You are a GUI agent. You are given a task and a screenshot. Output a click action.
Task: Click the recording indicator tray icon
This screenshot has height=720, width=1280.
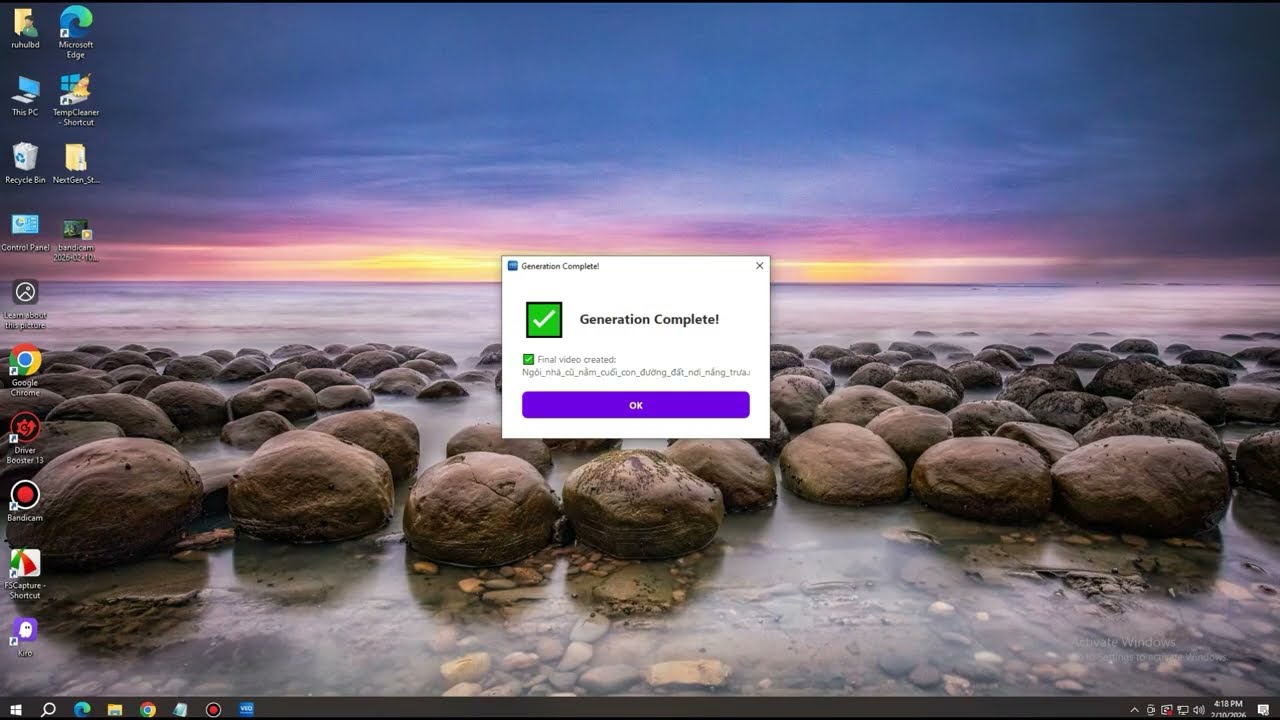[1166, 710]
